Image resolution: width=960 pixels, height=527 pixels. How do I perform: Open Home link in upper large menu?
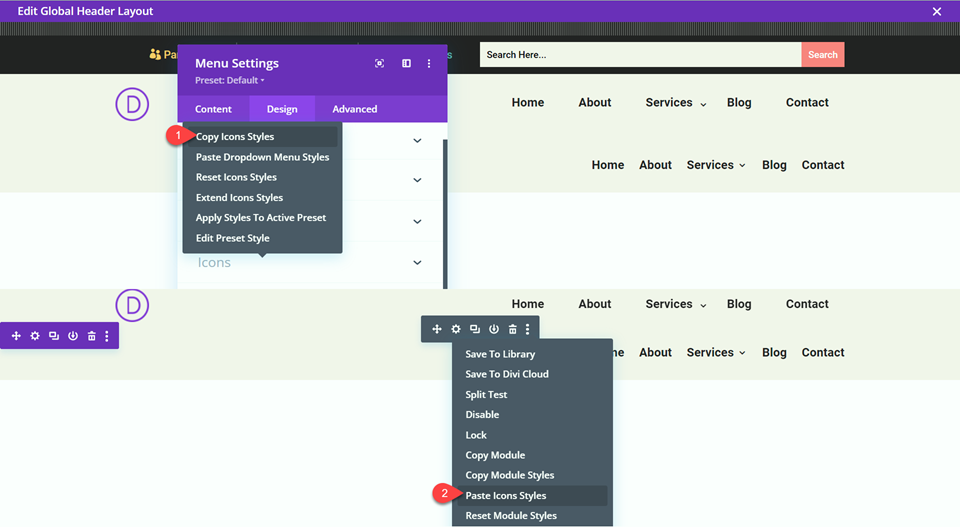pos(528,103)
